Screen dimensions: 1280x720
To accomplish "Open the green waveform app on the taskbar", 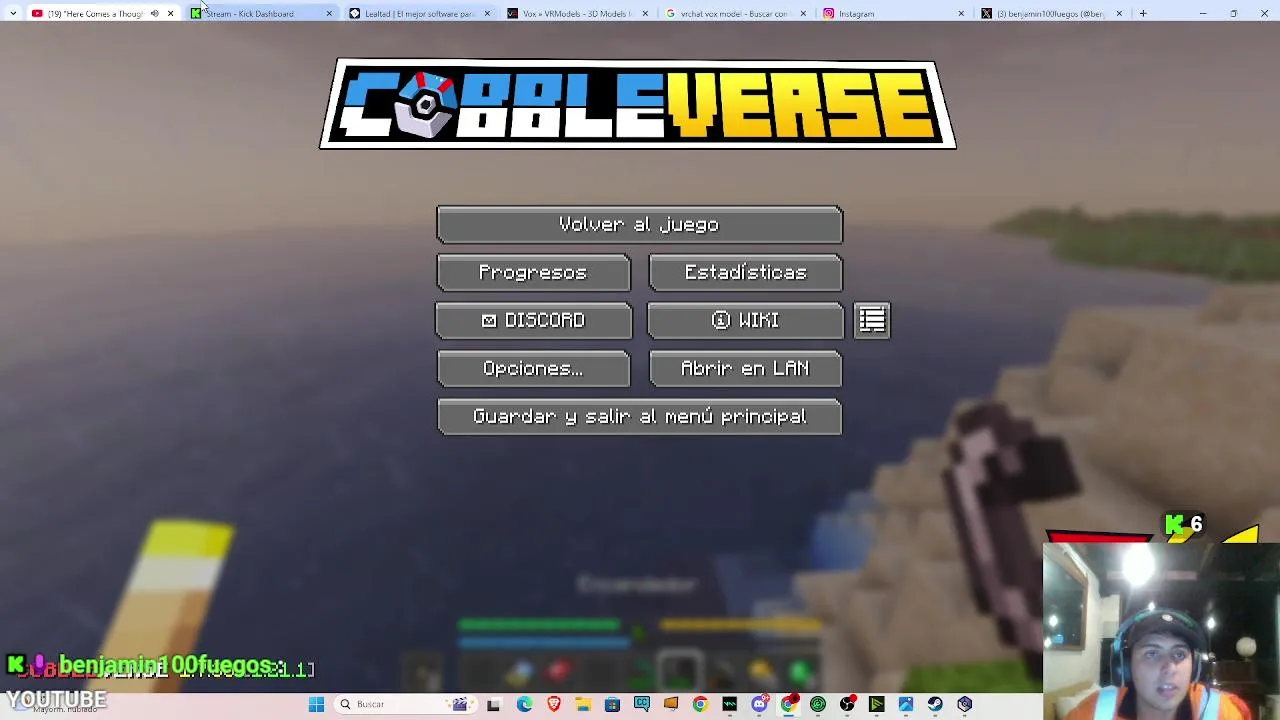I will pos(729,704).
